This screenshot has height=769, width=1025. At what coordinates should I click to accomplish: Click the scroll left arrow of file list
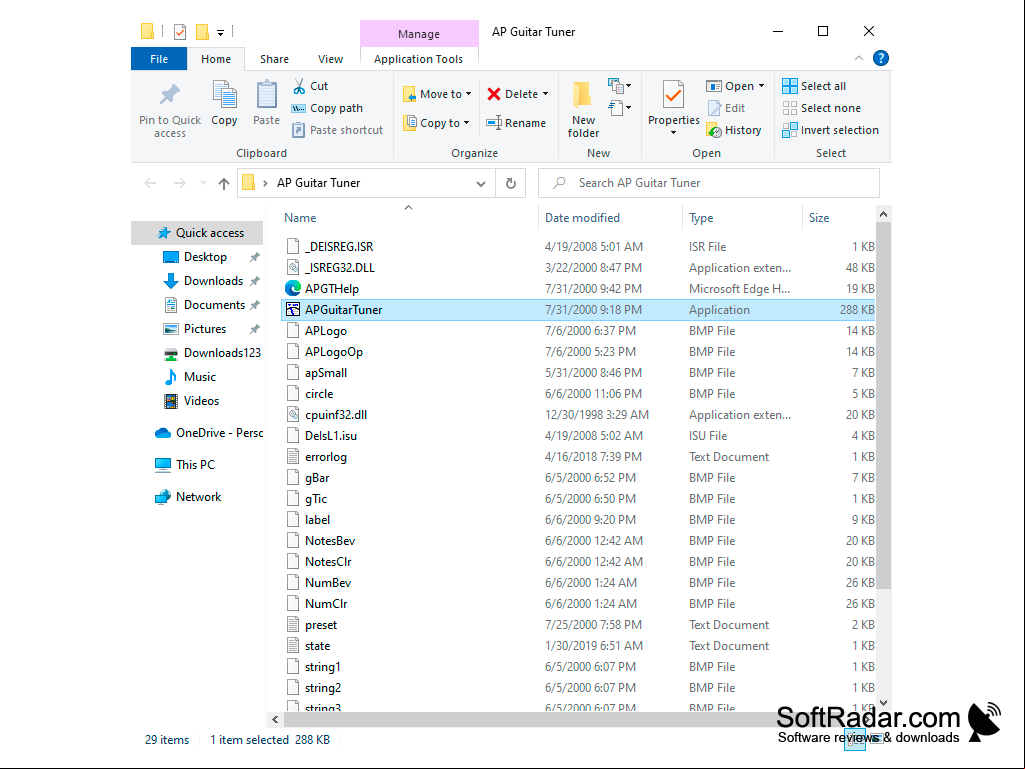click(x=275, y=719)
